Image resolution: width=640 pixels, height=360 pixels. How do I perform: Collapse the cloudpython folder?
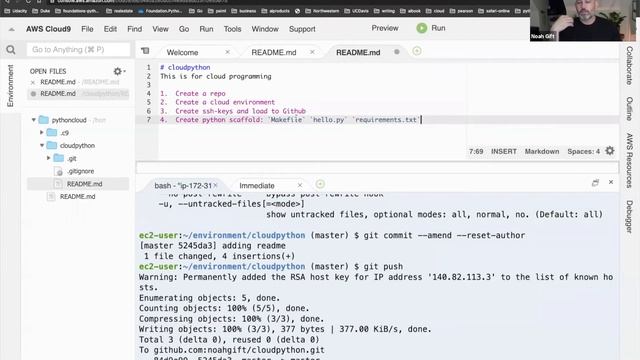[42, 145]
